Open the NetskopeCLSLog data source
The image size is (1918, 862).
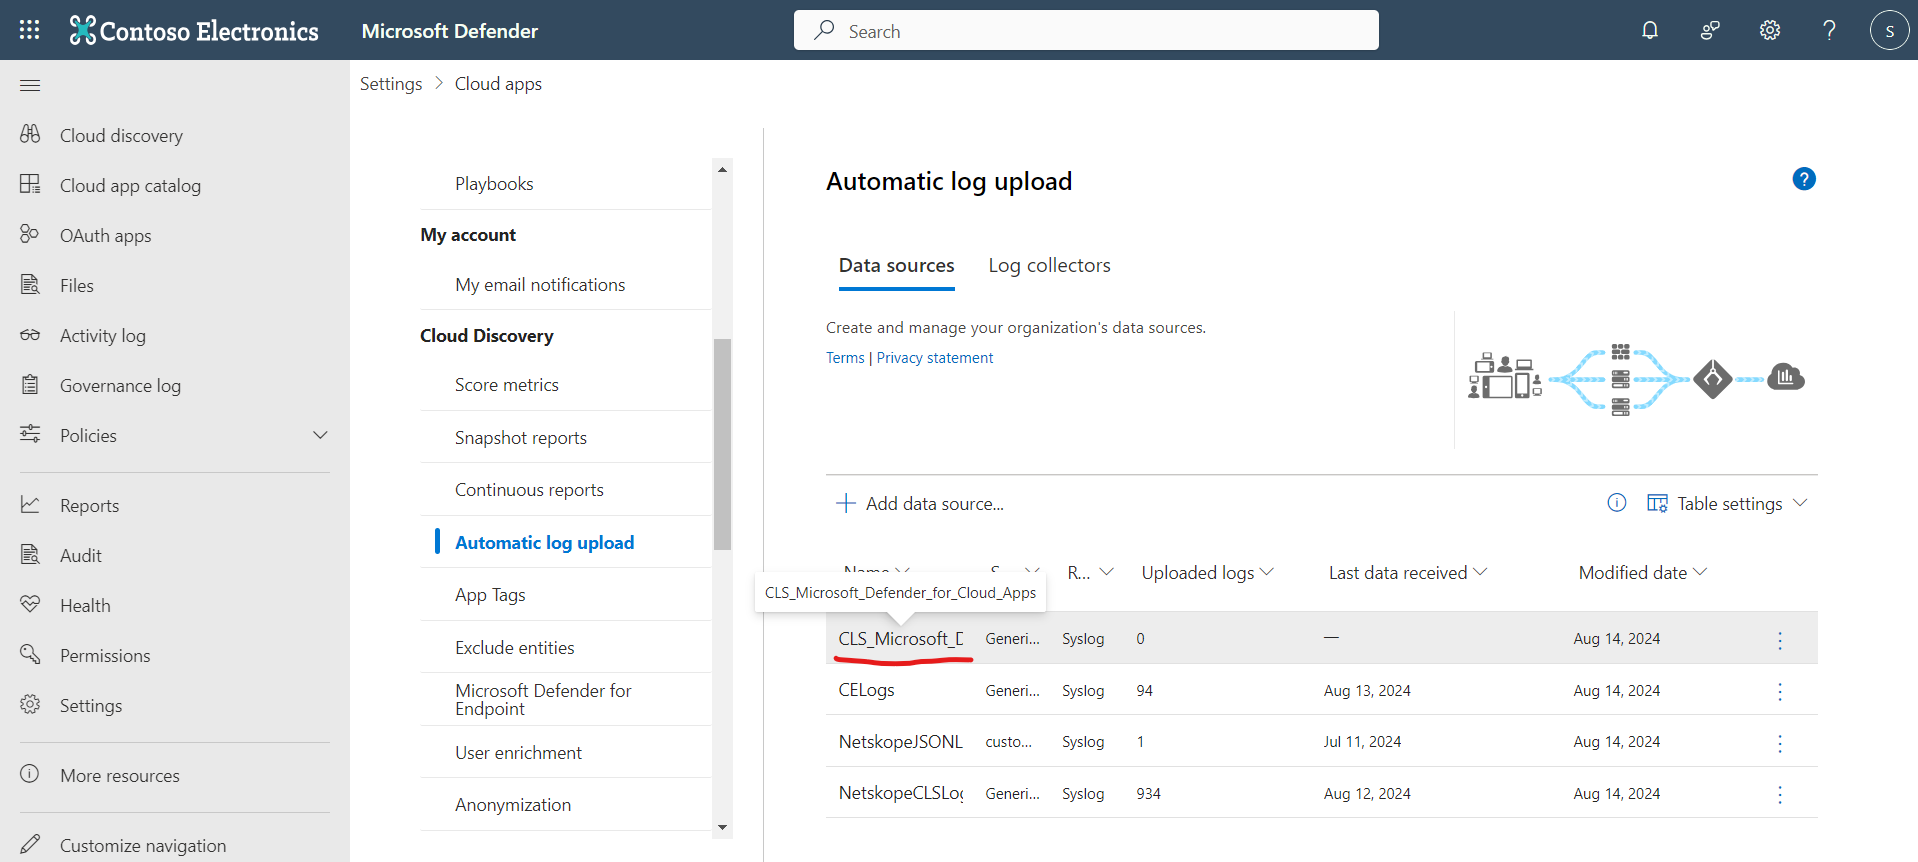(900, 793)
